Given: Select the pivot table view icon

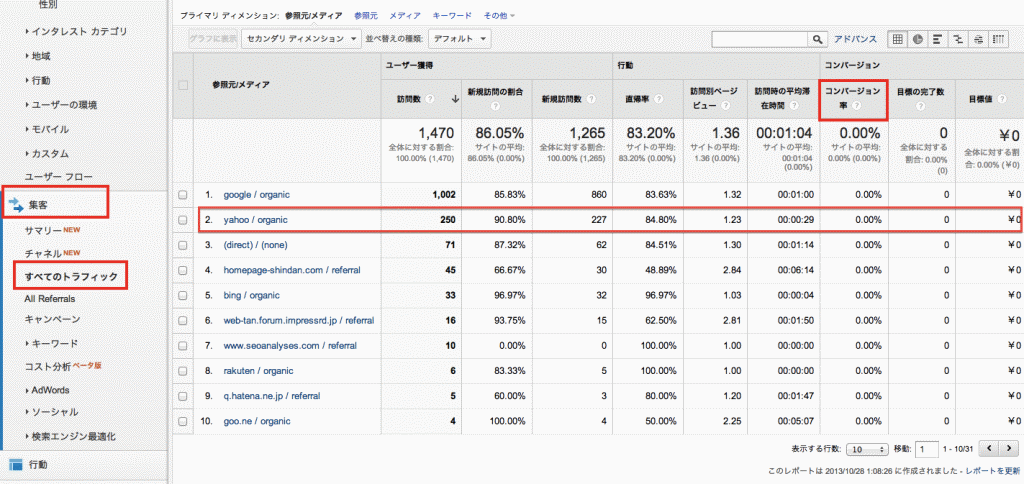Looking at the screenshot, I should (997, 39).
